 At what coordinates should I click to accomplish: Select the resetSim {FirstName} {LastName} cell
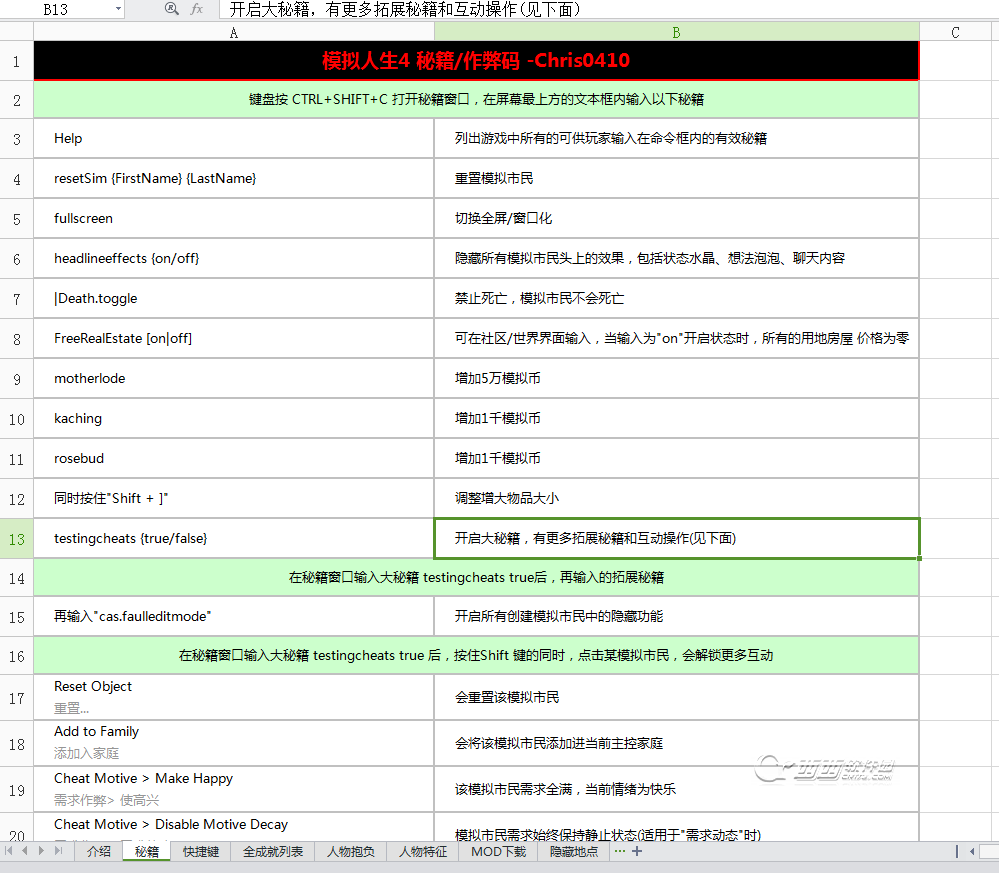(234, 178)
